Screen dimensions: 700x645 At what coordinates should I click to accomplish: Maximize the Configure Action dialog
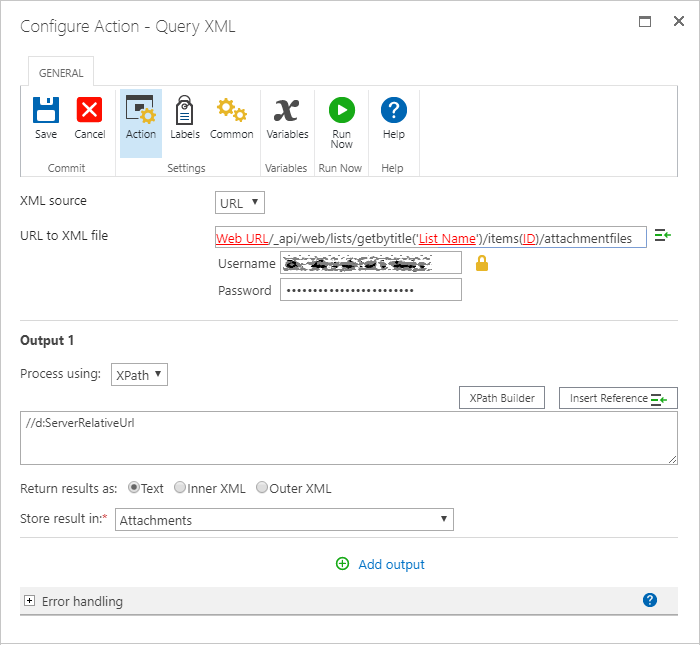(645, 21)
